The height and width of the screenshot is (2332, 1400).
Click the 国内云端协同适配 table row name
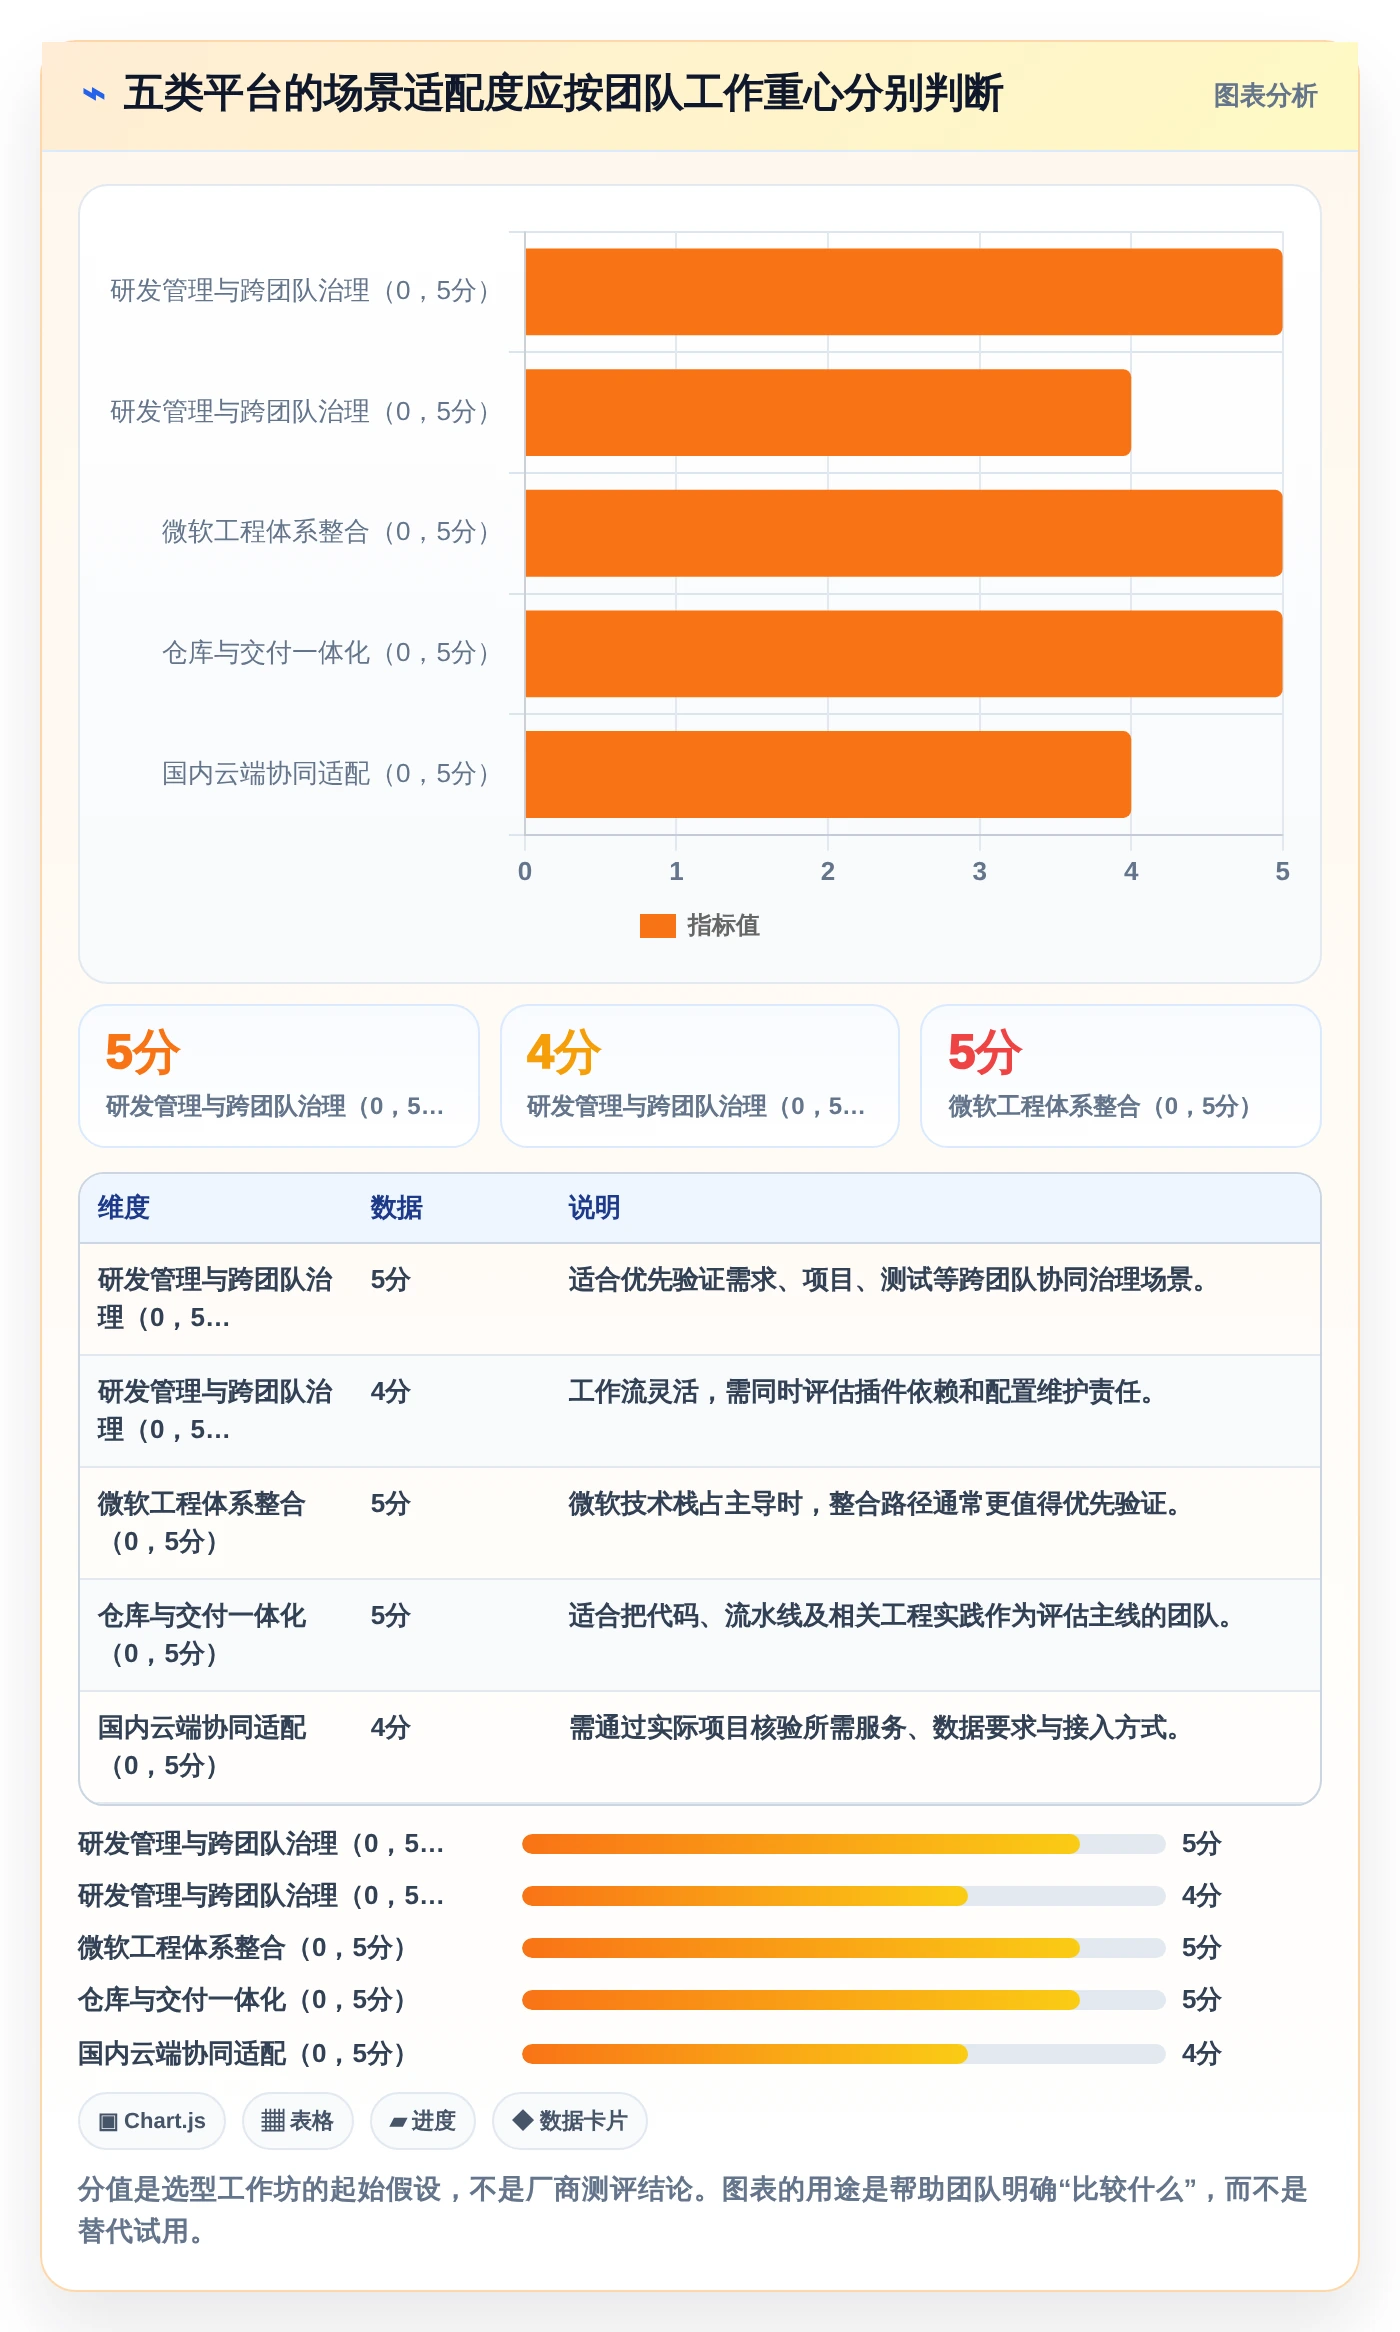point(202,1747)
